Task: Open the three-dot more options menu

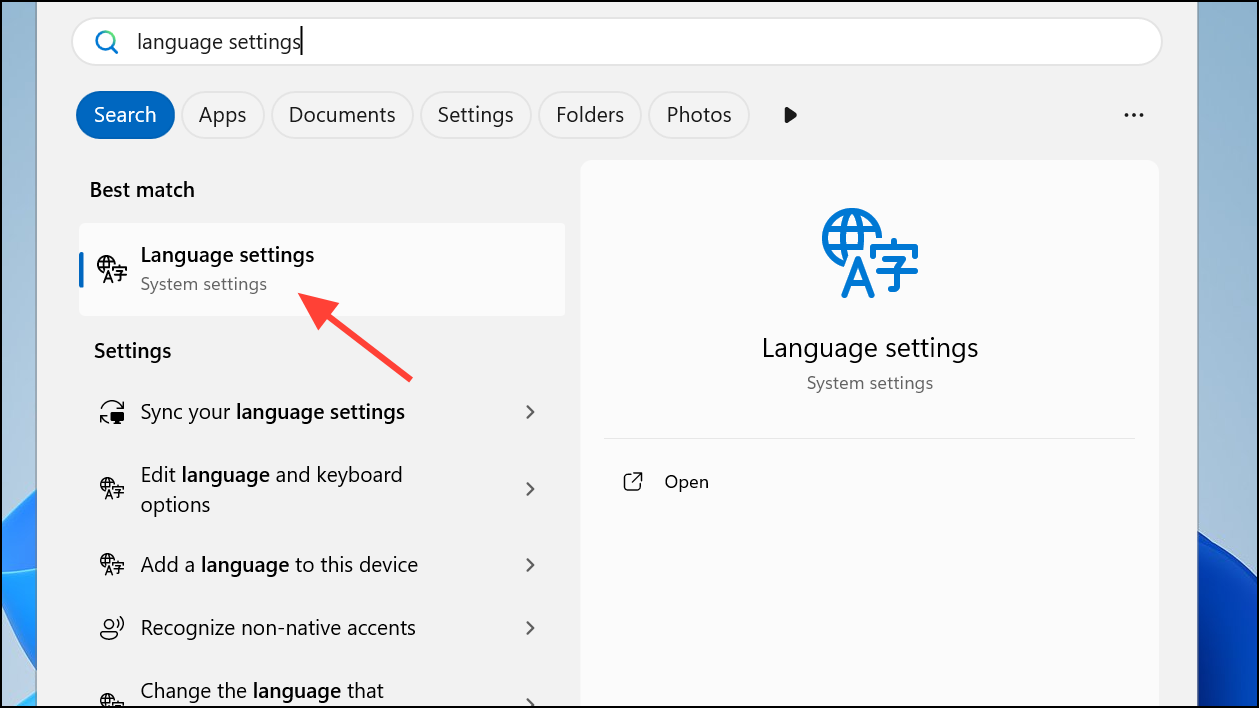Action: tap(1133, 115)
